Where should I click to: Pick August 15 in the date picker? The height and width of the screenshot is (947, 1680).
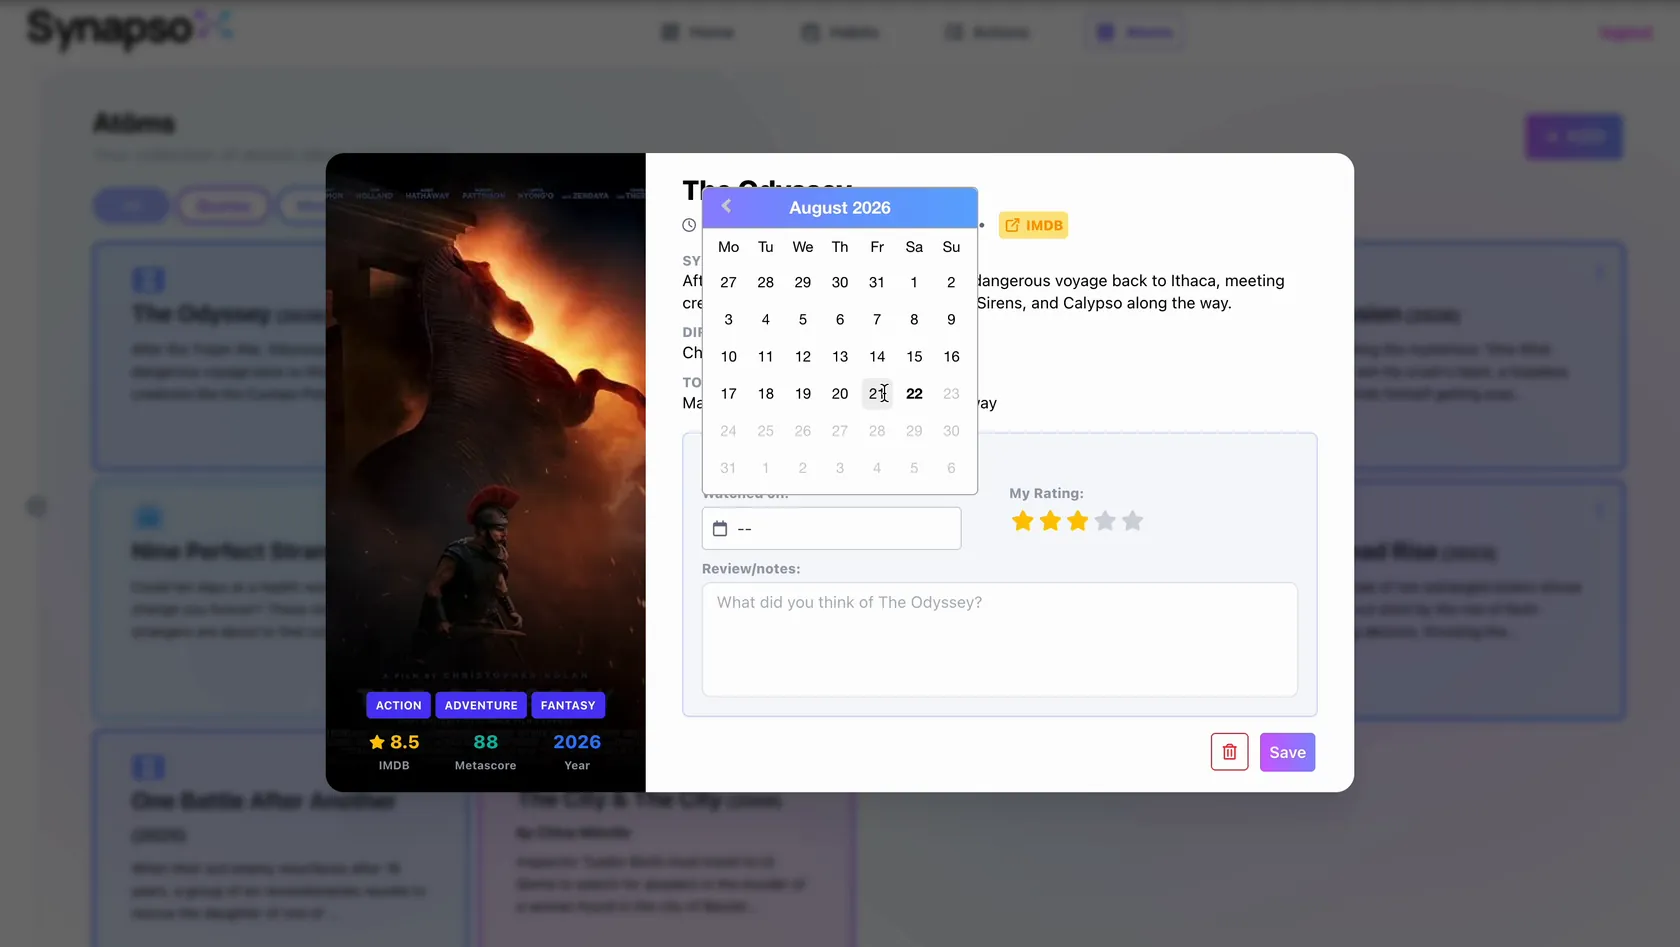pos(914,357)
